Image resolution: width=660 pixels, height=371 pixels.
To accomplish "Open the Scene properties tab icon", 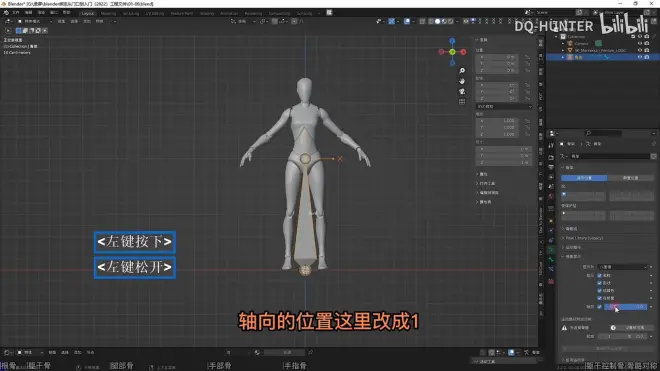I will [x=551, y=187].
